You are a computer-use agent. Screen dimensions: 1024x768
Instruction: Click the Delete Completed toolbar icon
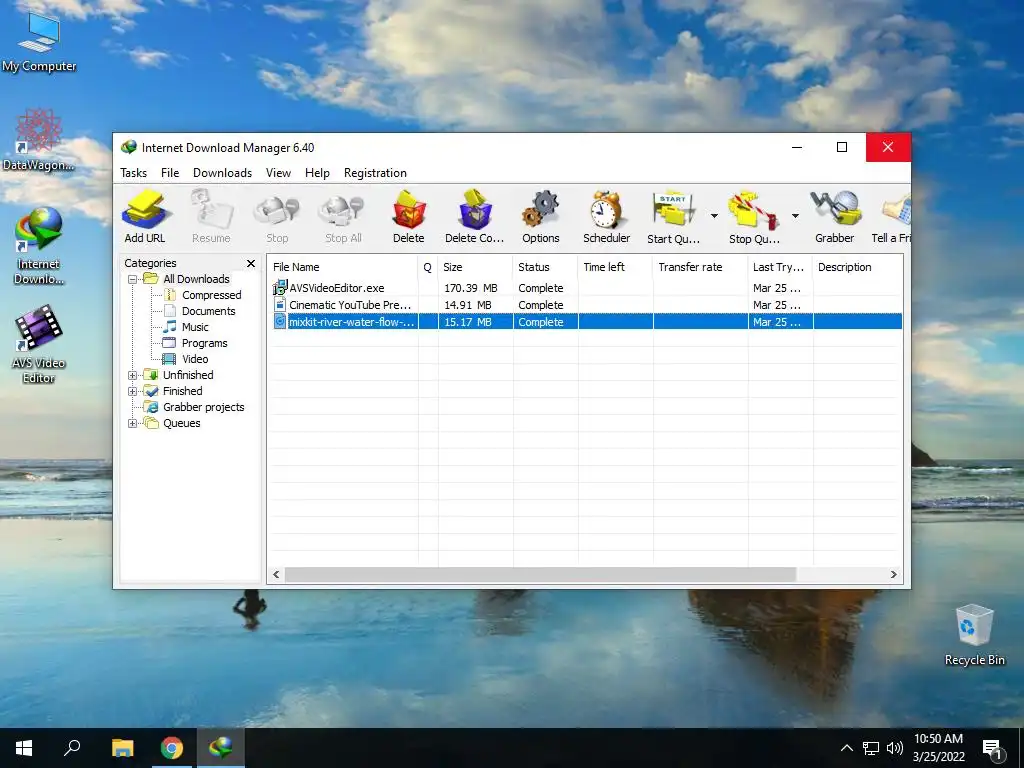pos(475,217)
